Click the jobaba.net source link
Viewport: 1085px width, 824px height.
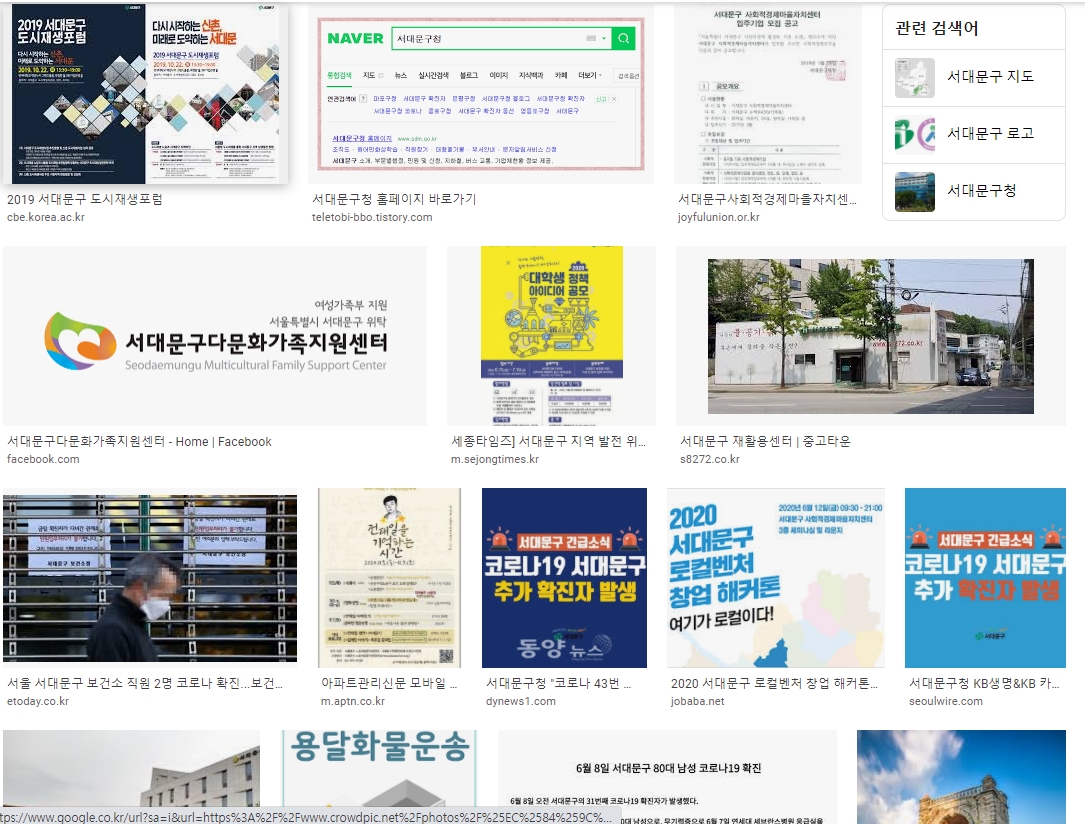(698, 702)
